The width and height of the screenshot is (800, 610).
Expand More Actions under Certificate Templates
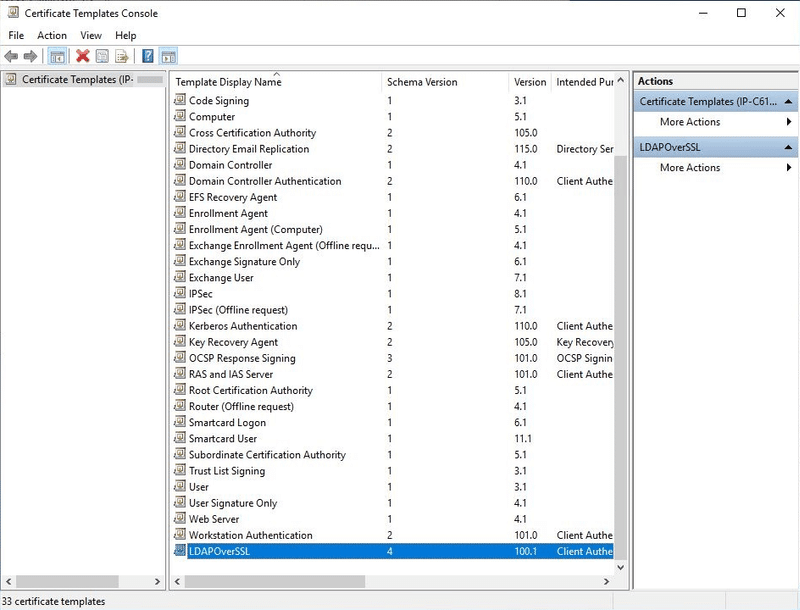[690, 122]
